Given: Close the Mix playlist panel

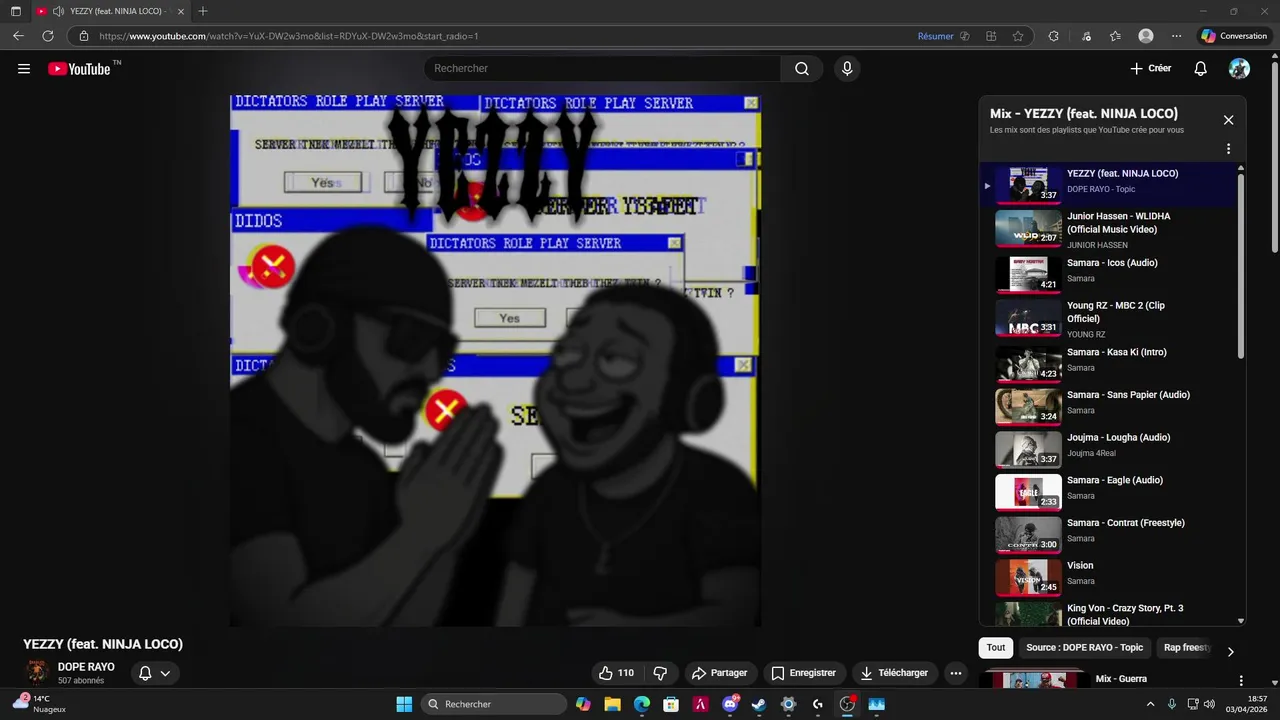Looking at the screenshot, I should click(x=1228, y=120).
